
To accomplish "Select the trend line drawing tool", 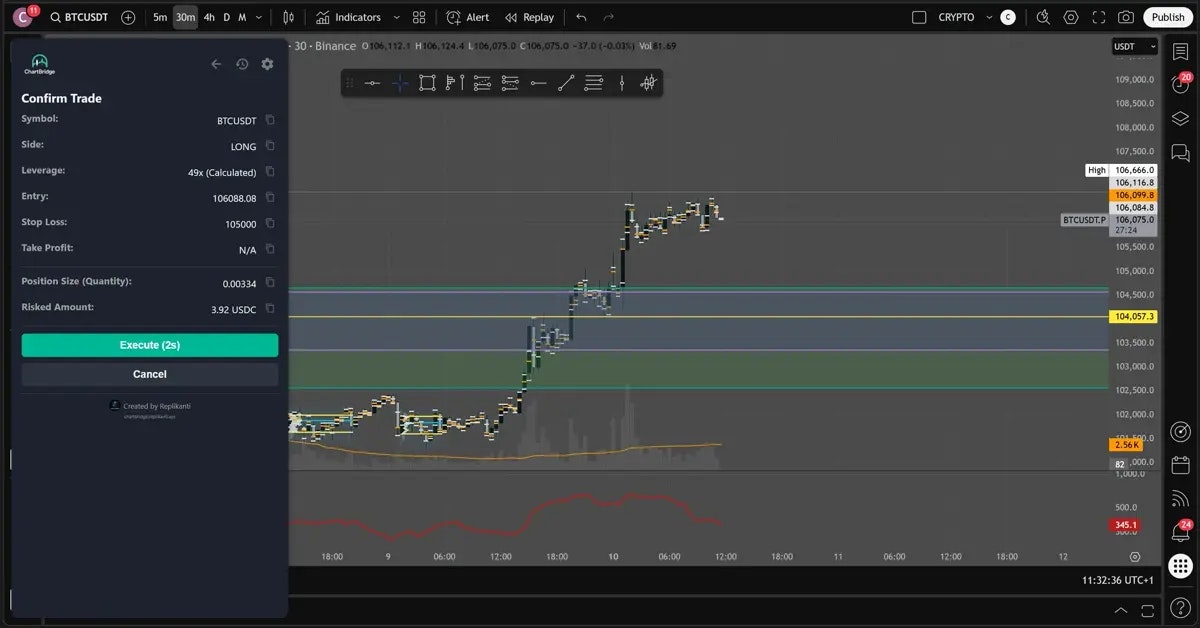I will point(564,83).
